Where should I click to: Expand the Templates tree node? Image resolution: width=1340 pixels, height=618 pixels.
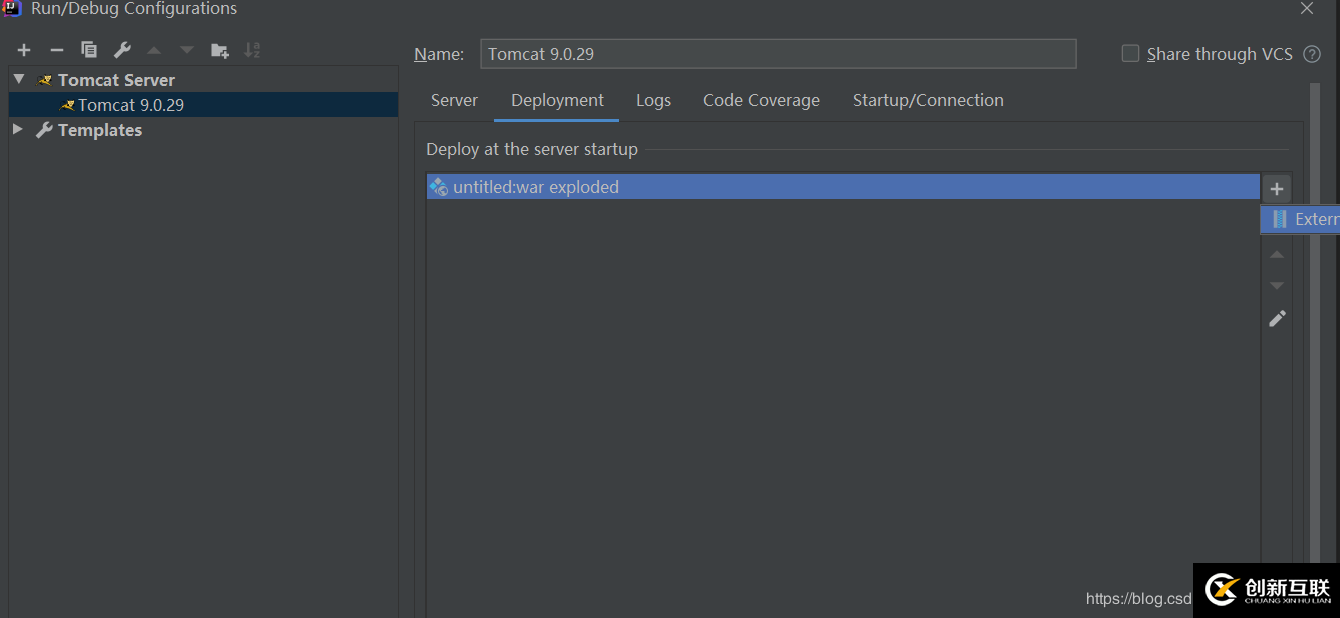tap(18, 129)
